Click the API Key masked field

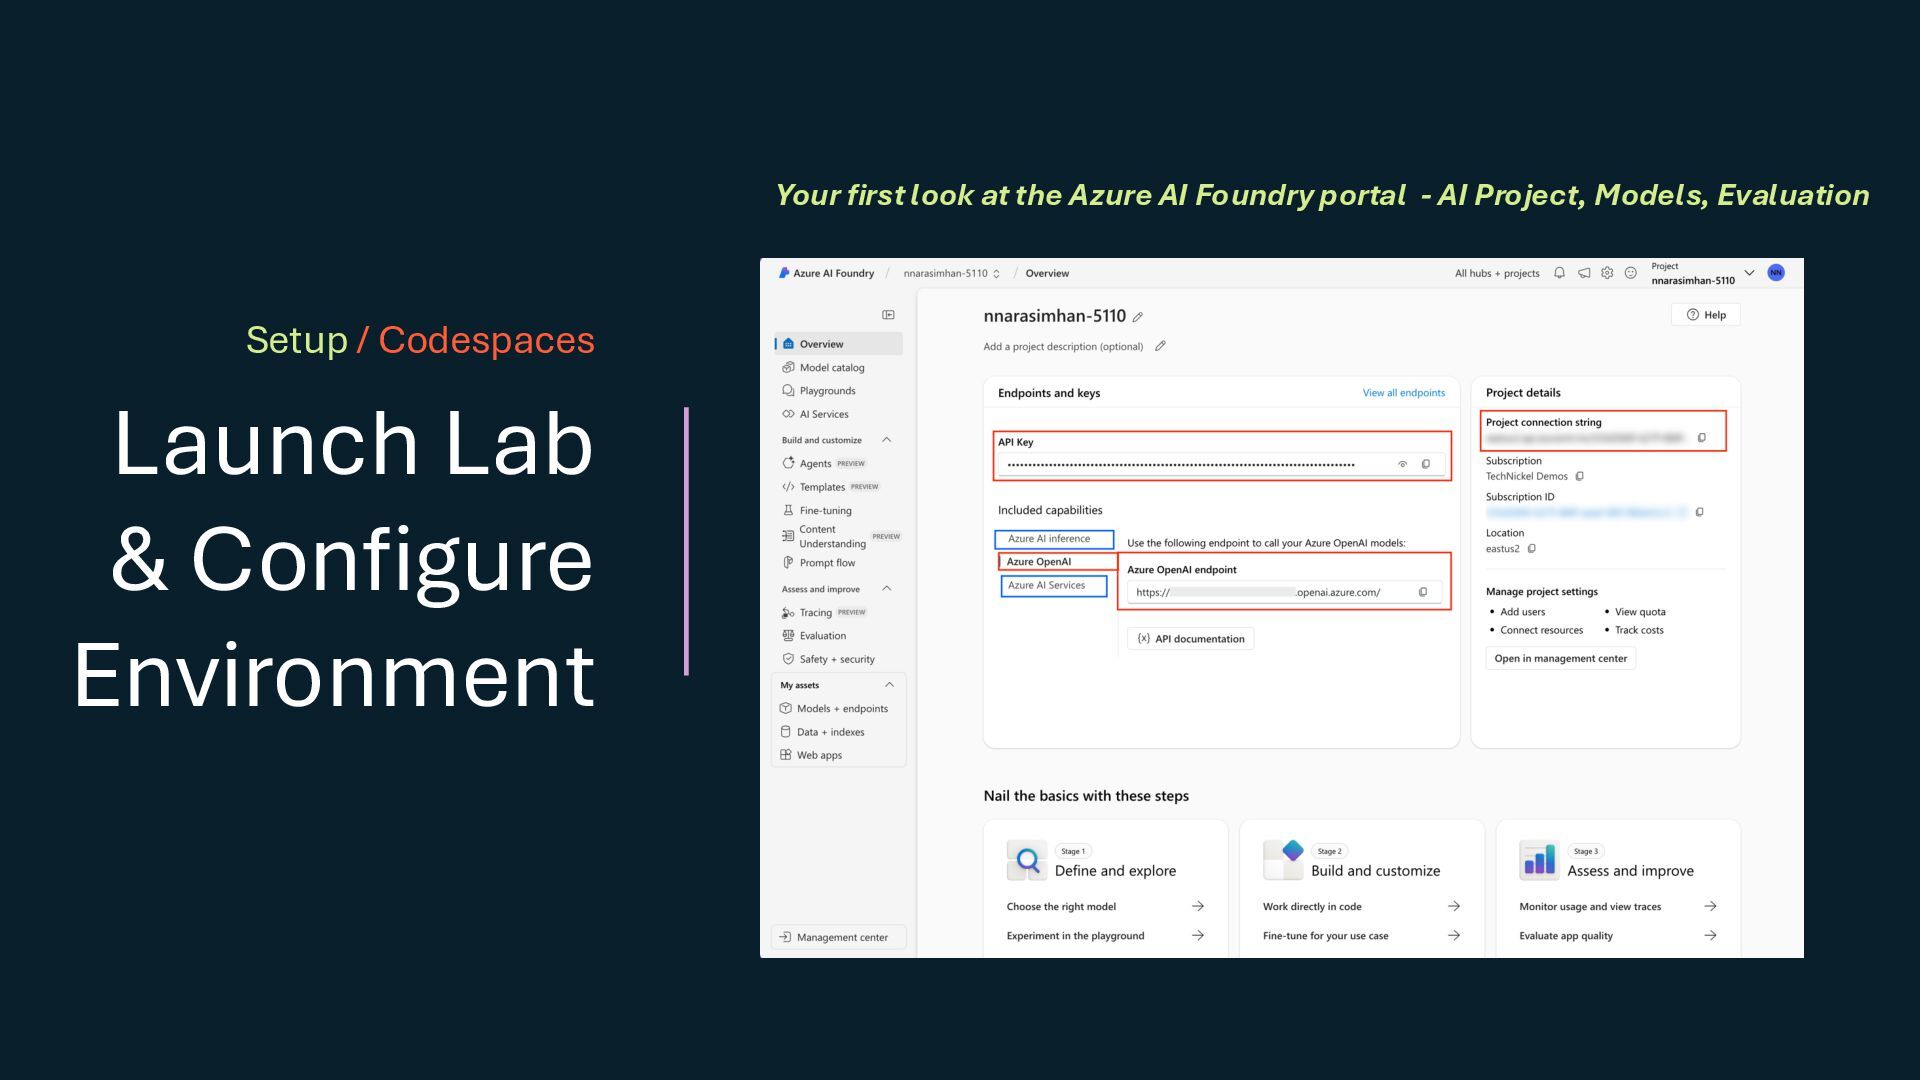point(1180,464)
